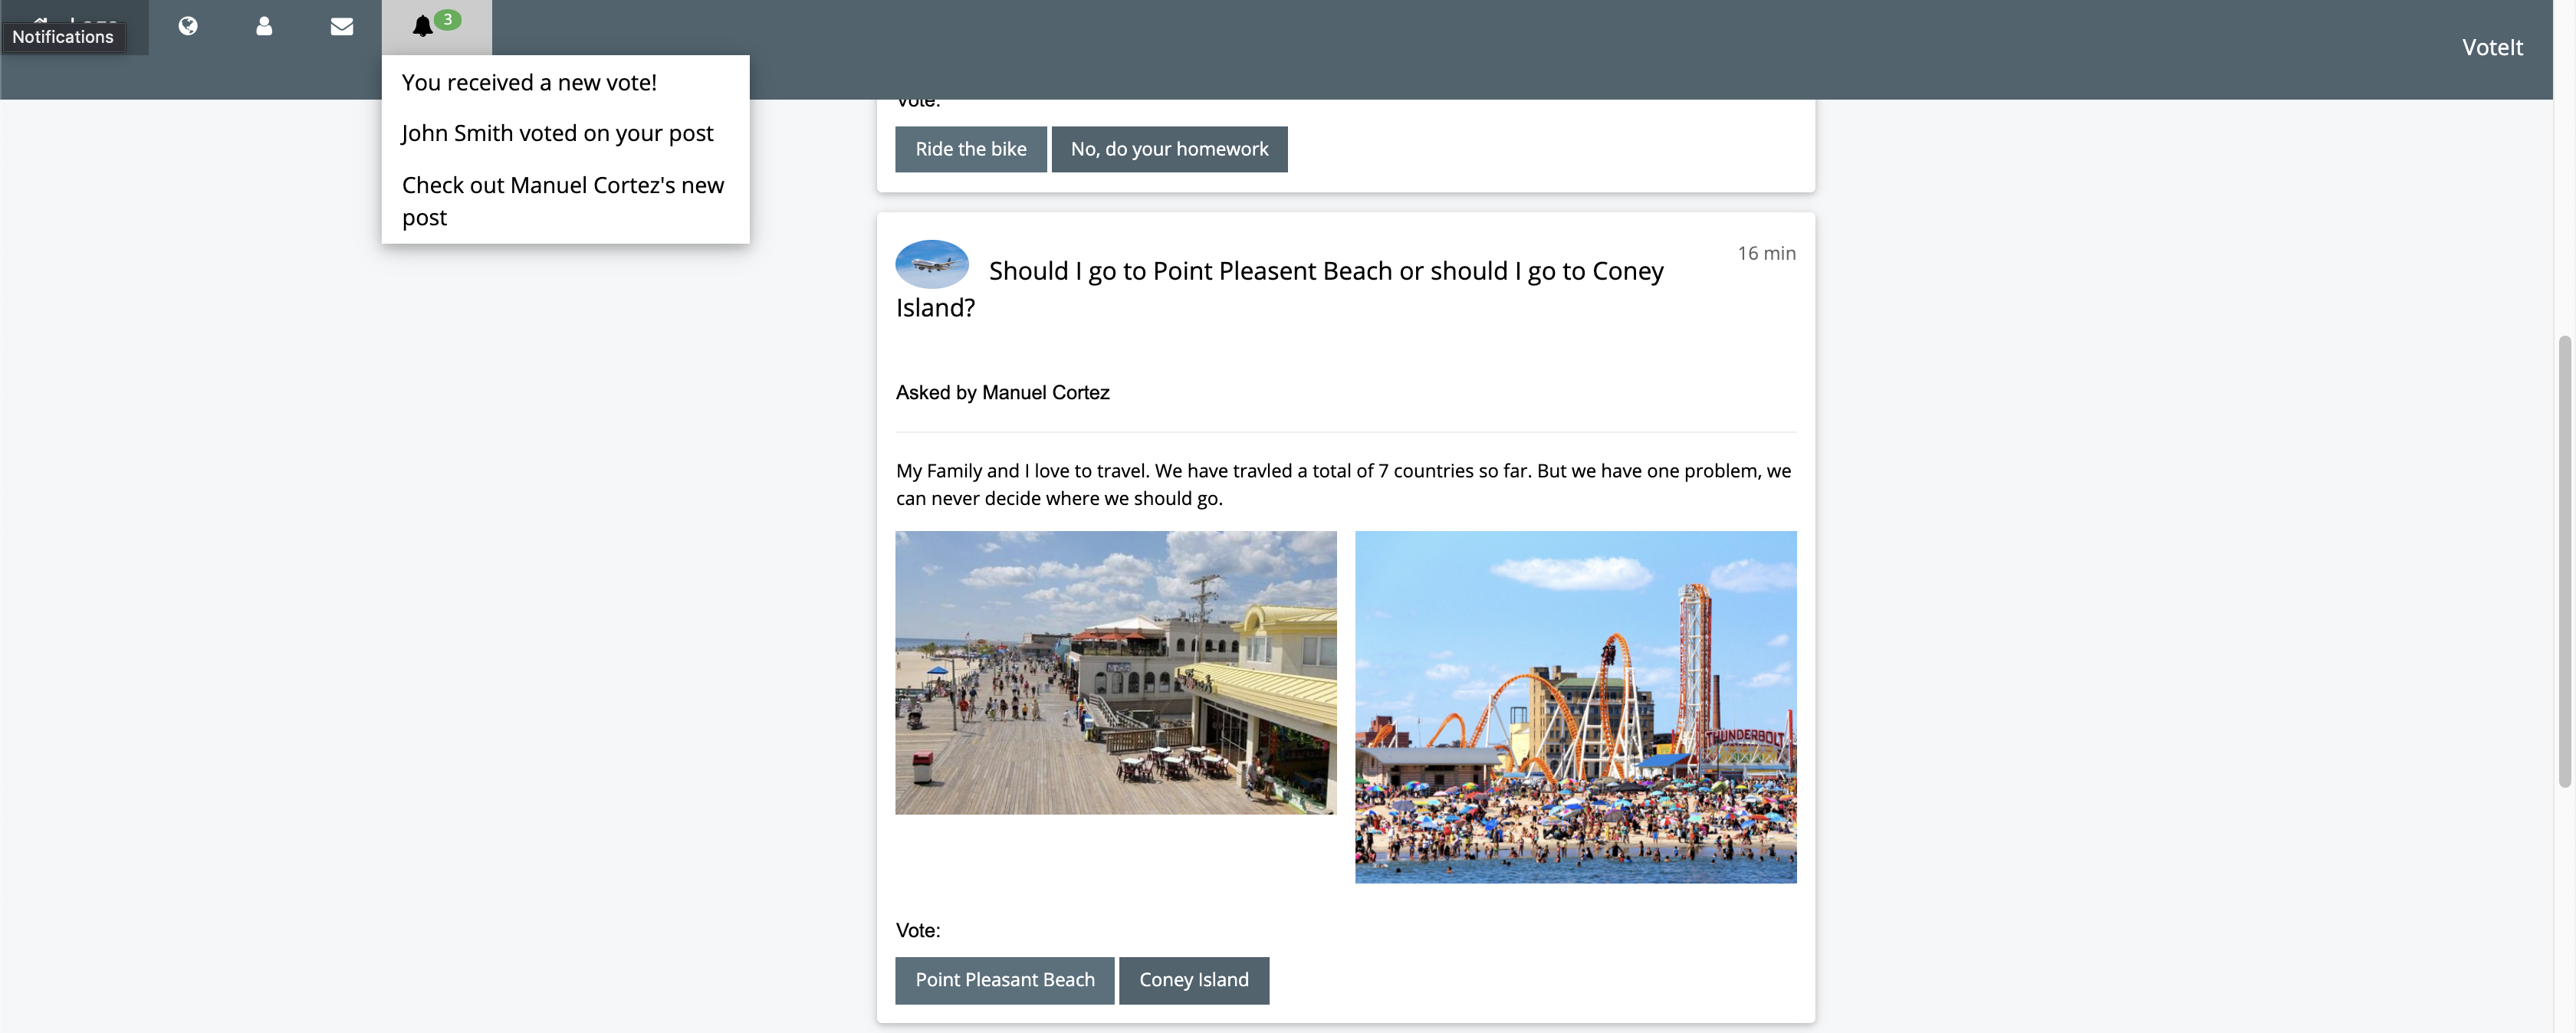Click the Point Pleasant vs Coney Island post title

1324,271
